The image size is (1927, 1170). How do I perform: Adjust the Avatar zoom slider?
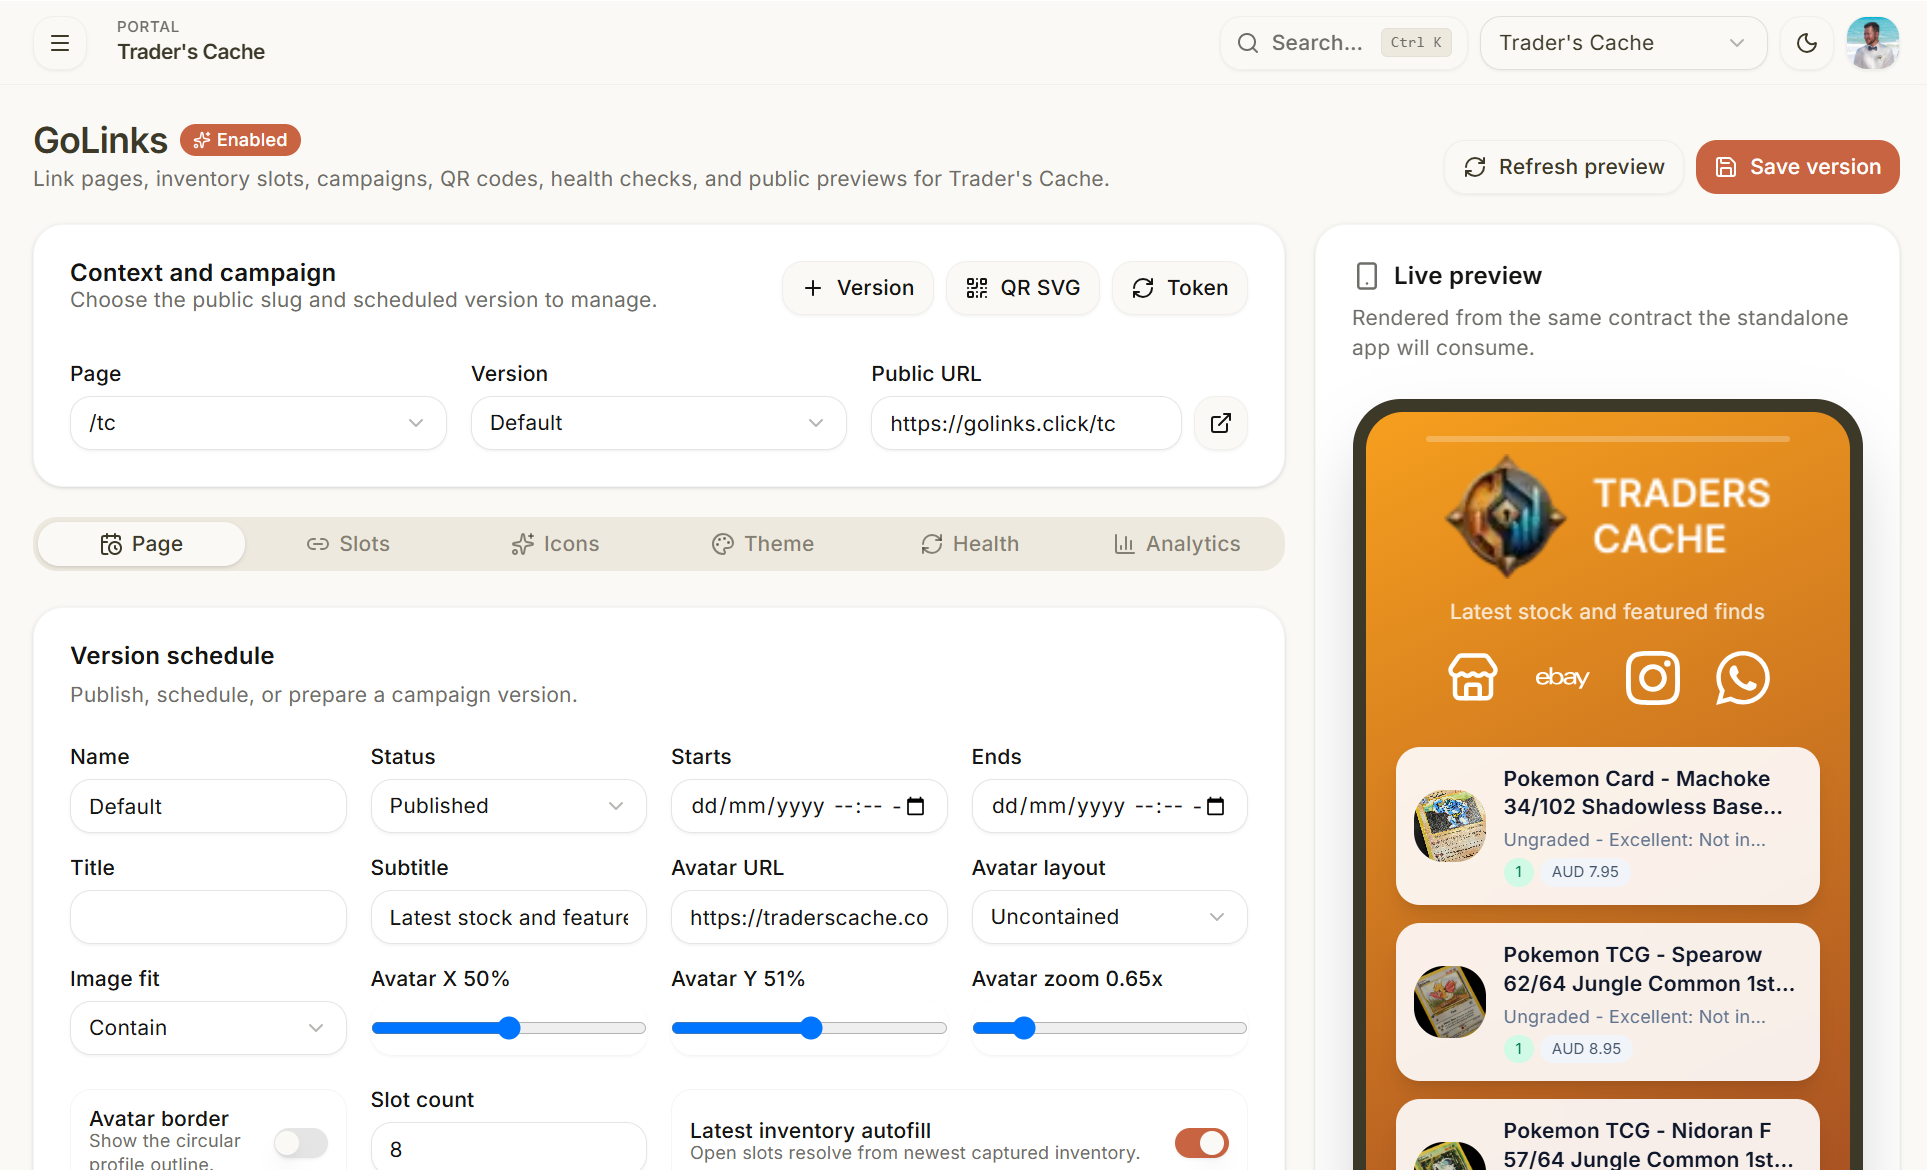(1109, 1028)
